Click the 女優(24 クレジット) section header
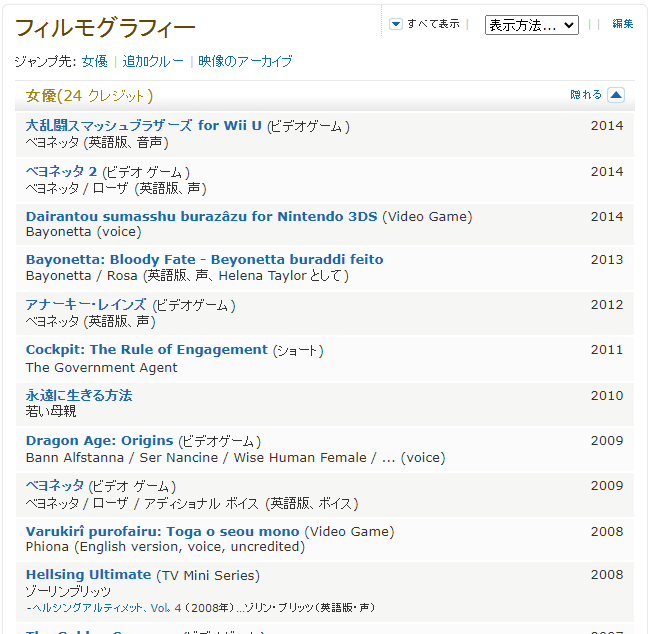Image resolution: width=658 pixels, height=634 pixels. 89,96
